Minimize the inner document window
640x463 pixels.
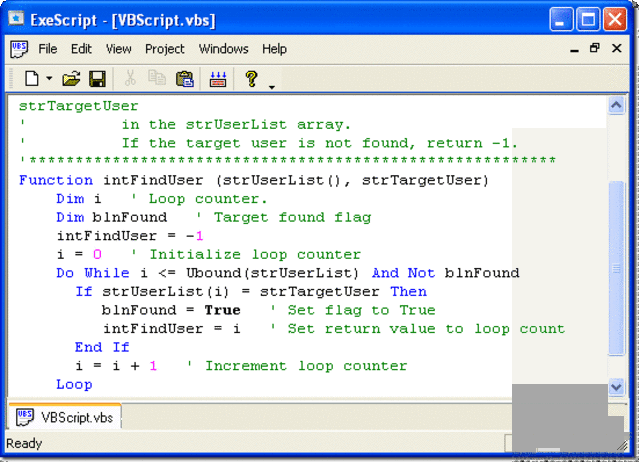coord(574,50)
